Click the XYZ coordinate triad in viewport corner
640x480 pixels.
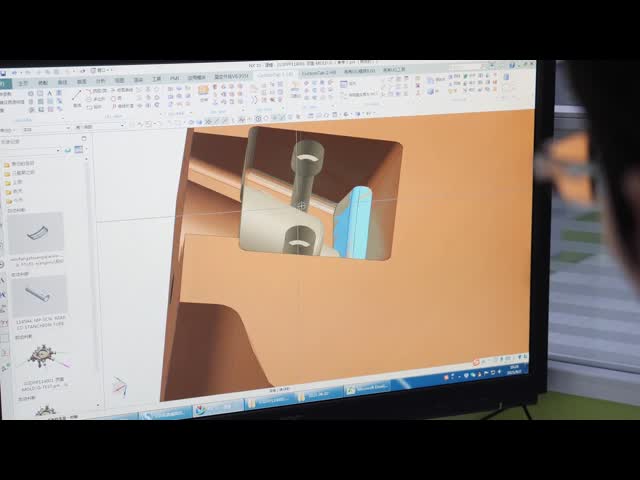point(119,385)
